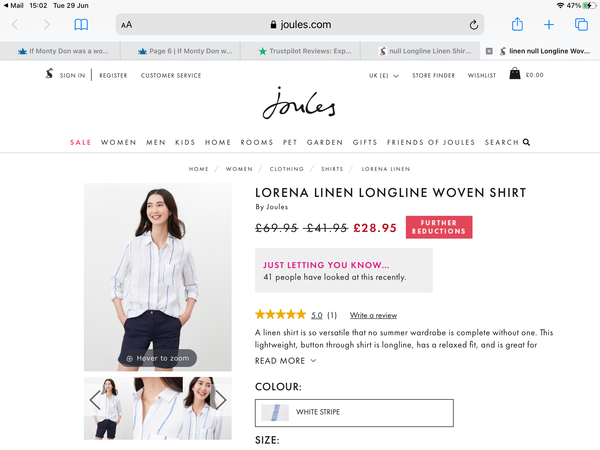This screenshot has width=600, height=450.
Task: Open the shopping bag icon
Action: pos(514,74)
